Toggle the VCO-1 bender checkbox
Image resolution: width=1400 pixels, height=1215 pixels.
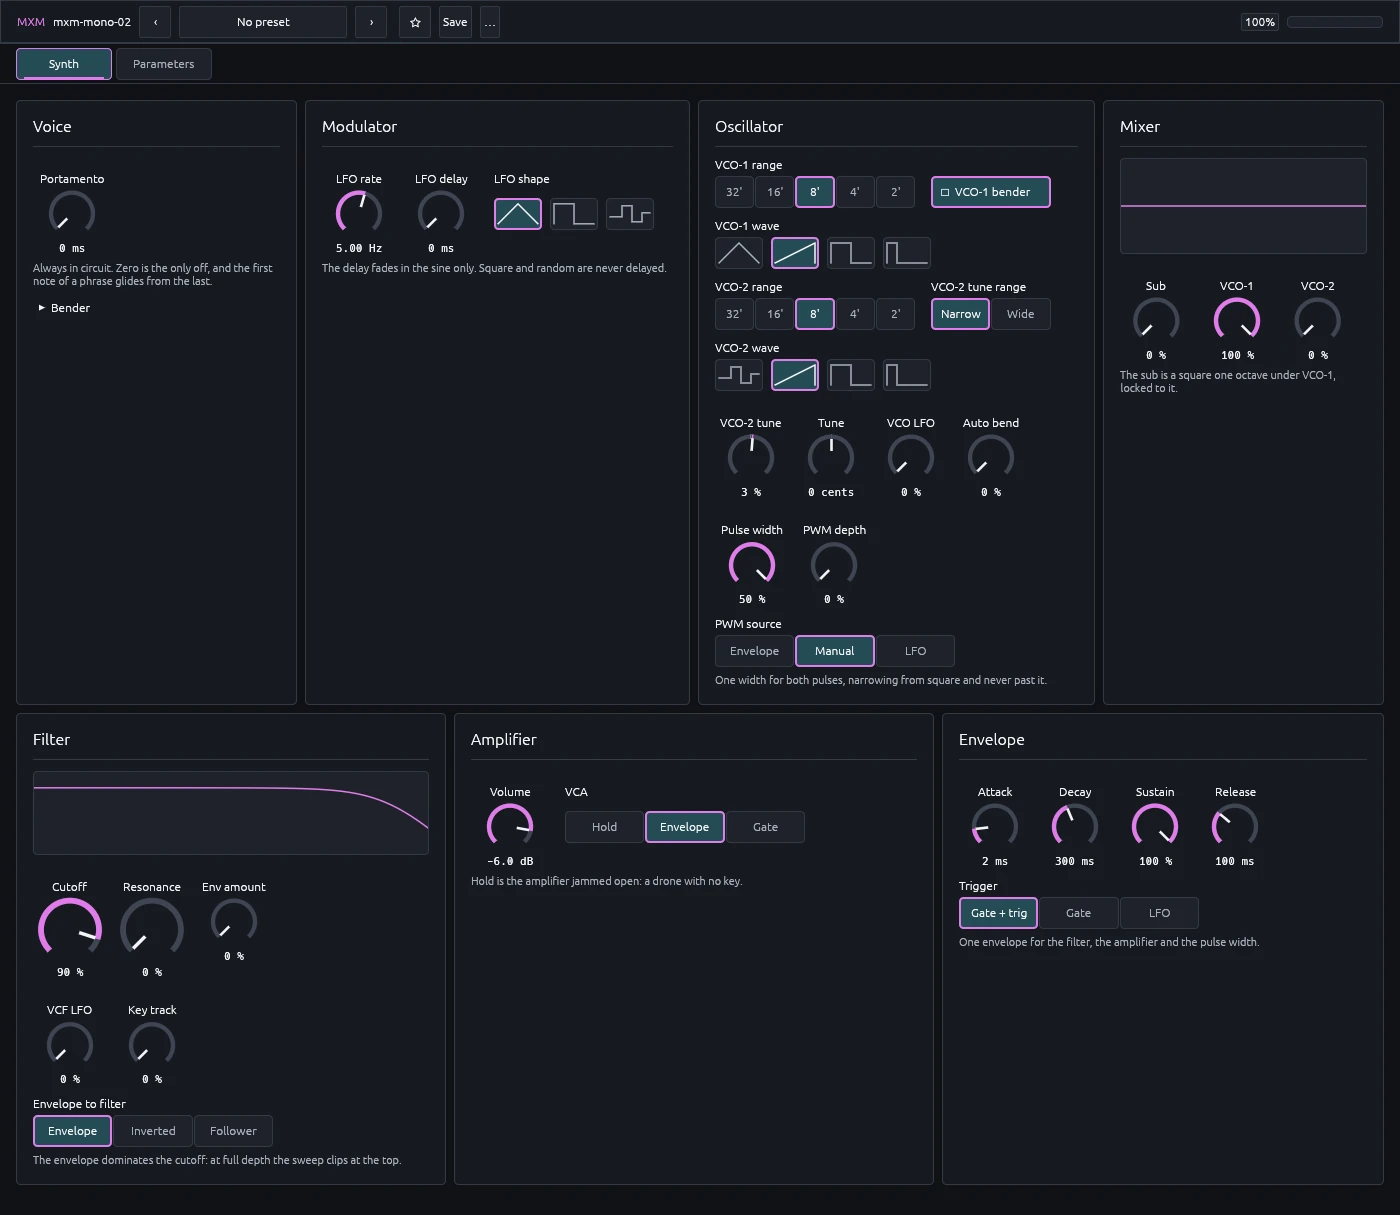[991, 192]
